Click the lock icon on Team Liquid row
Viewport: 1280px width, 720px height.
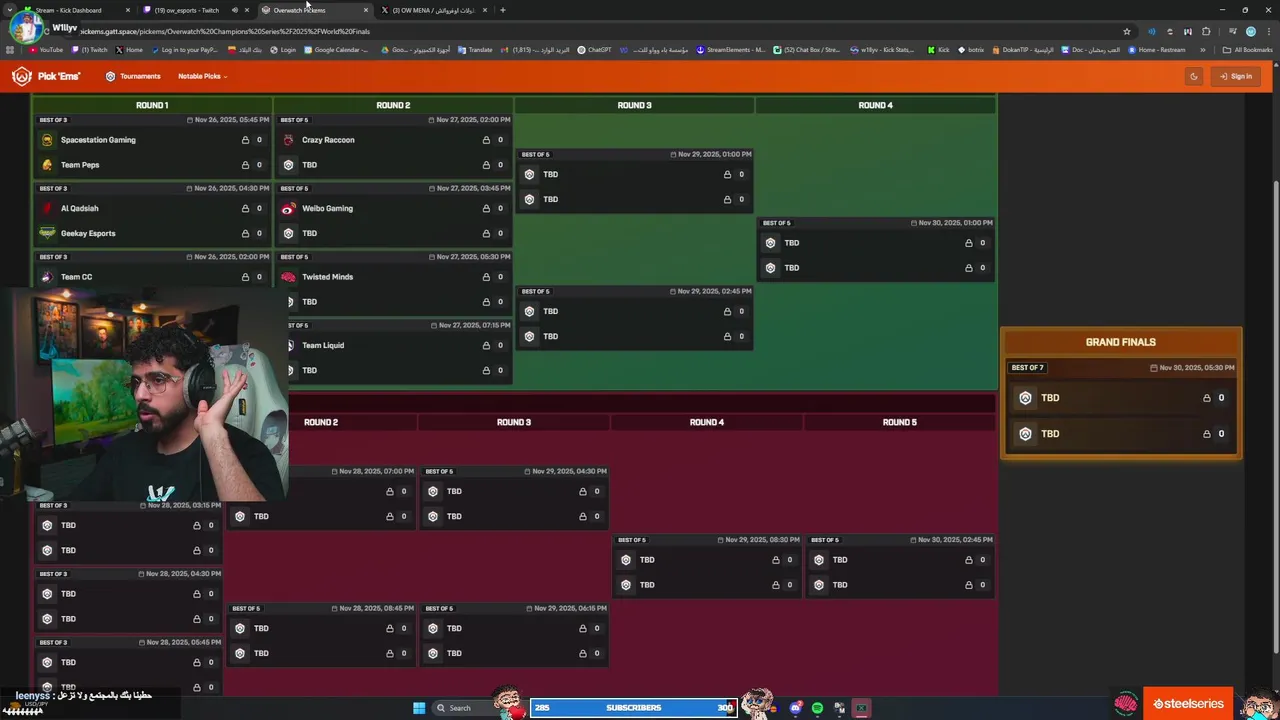[486, 345]
